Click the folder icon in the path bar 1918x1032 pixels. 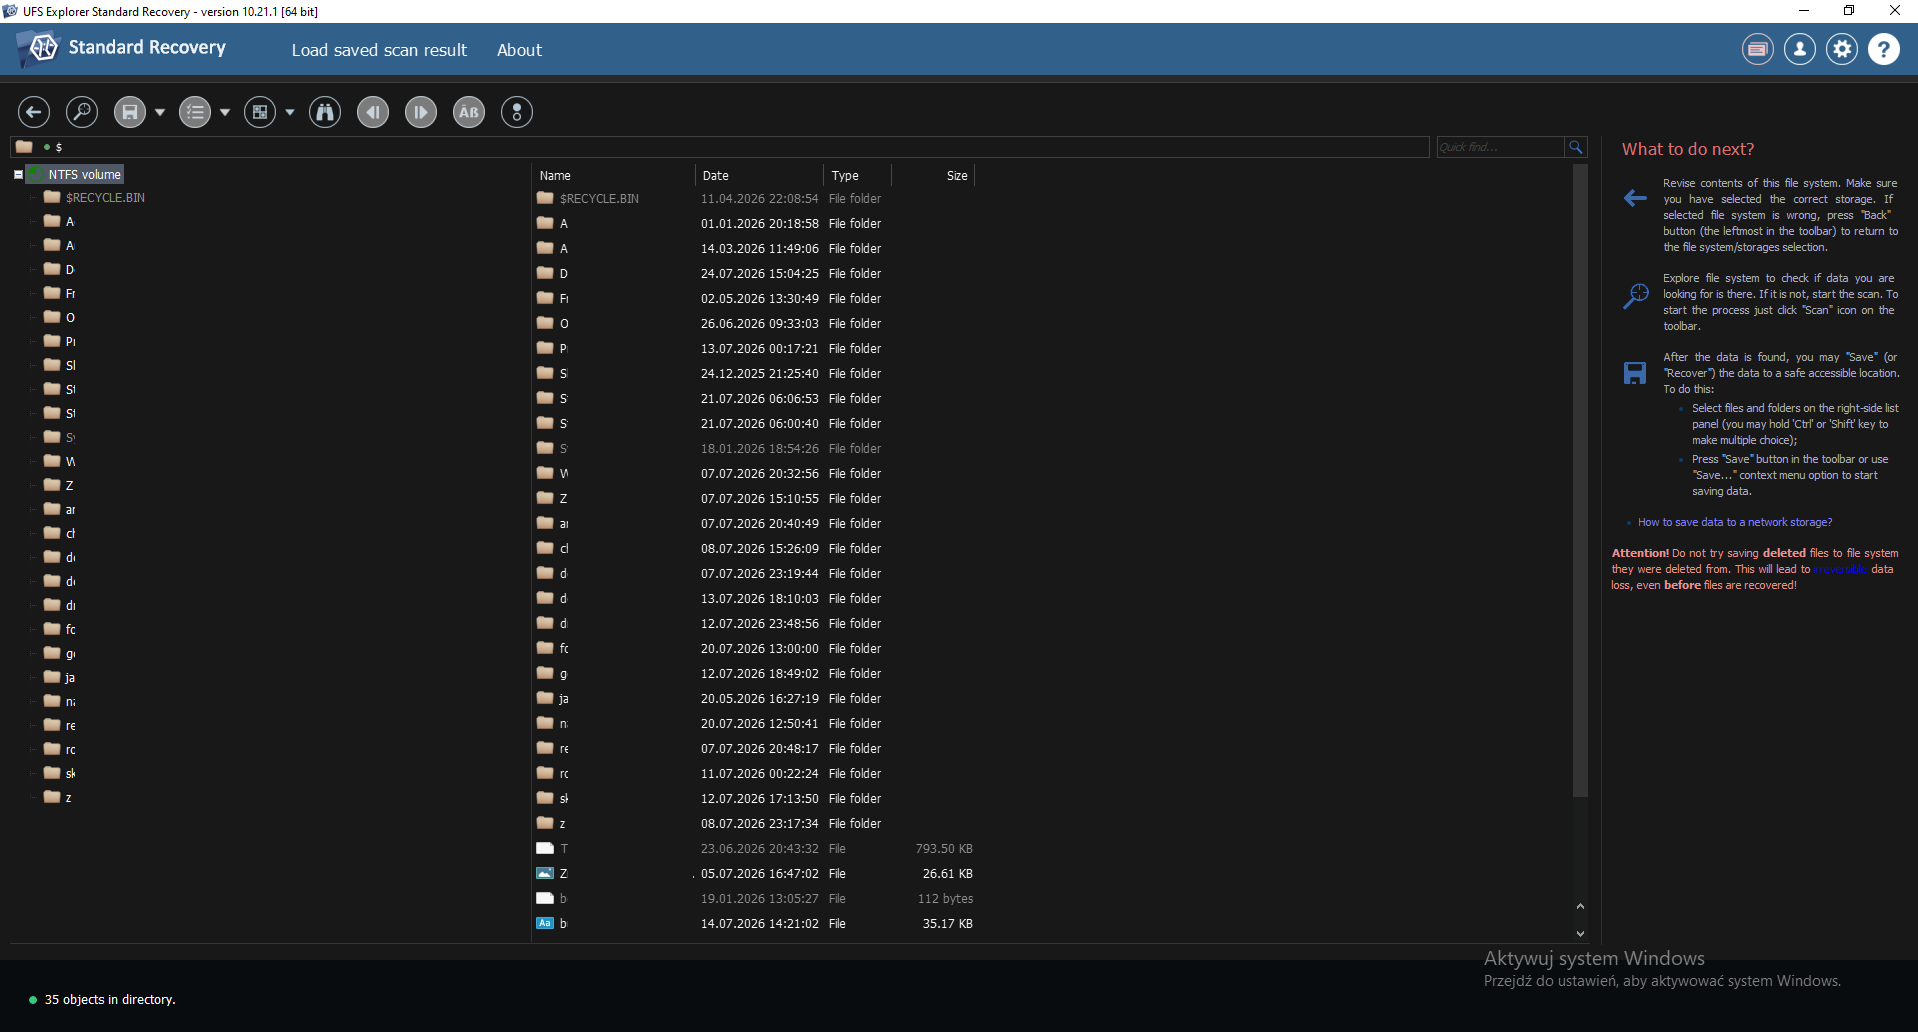click(x=24, y=147)
